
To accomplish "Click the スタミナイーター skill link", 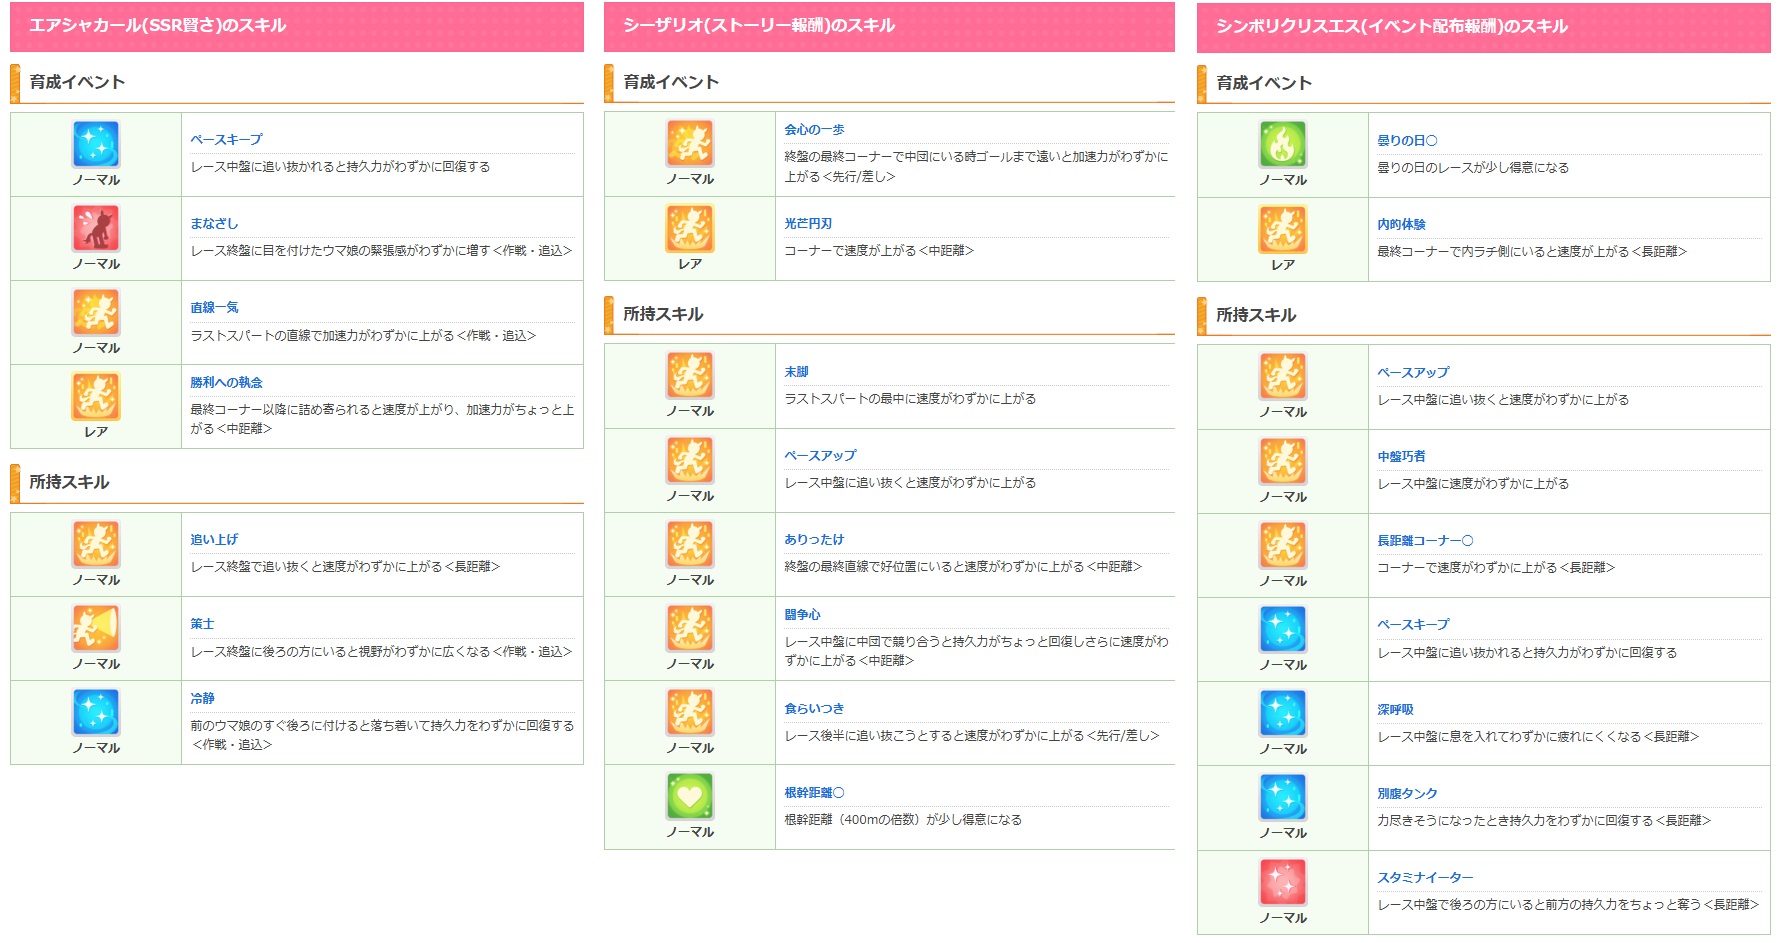I will point(1426,878).
